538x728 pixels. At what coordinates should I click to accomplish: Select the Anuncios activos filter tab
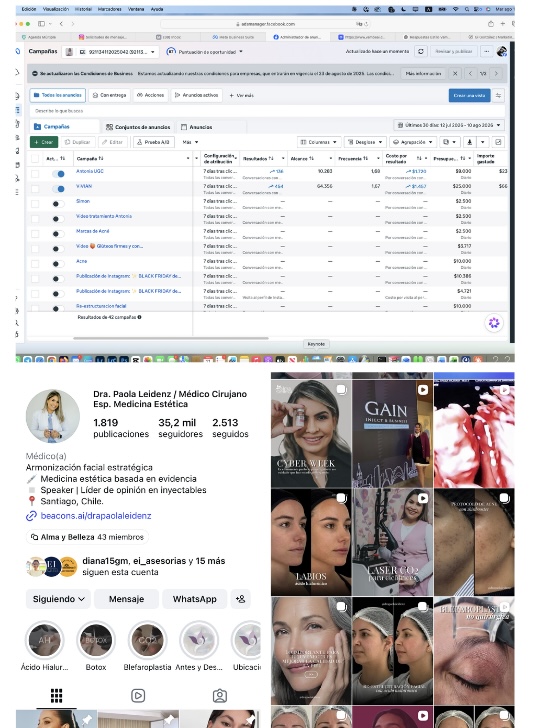(x=197, y=95)
